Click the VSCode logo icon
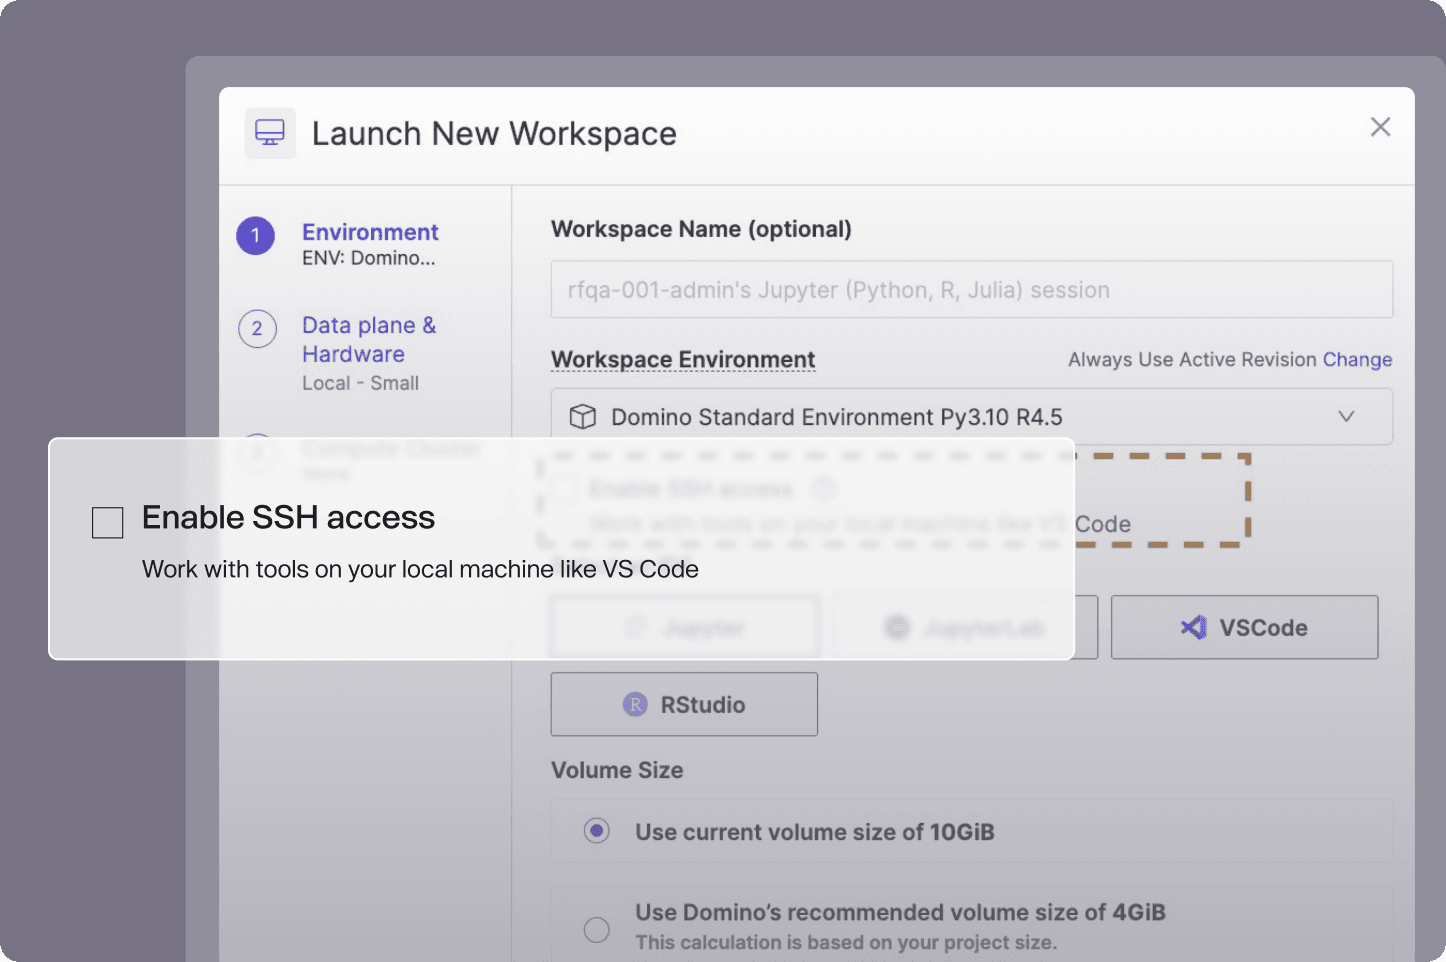This screenshot has height=962, width=1446. click(1193, 627)
